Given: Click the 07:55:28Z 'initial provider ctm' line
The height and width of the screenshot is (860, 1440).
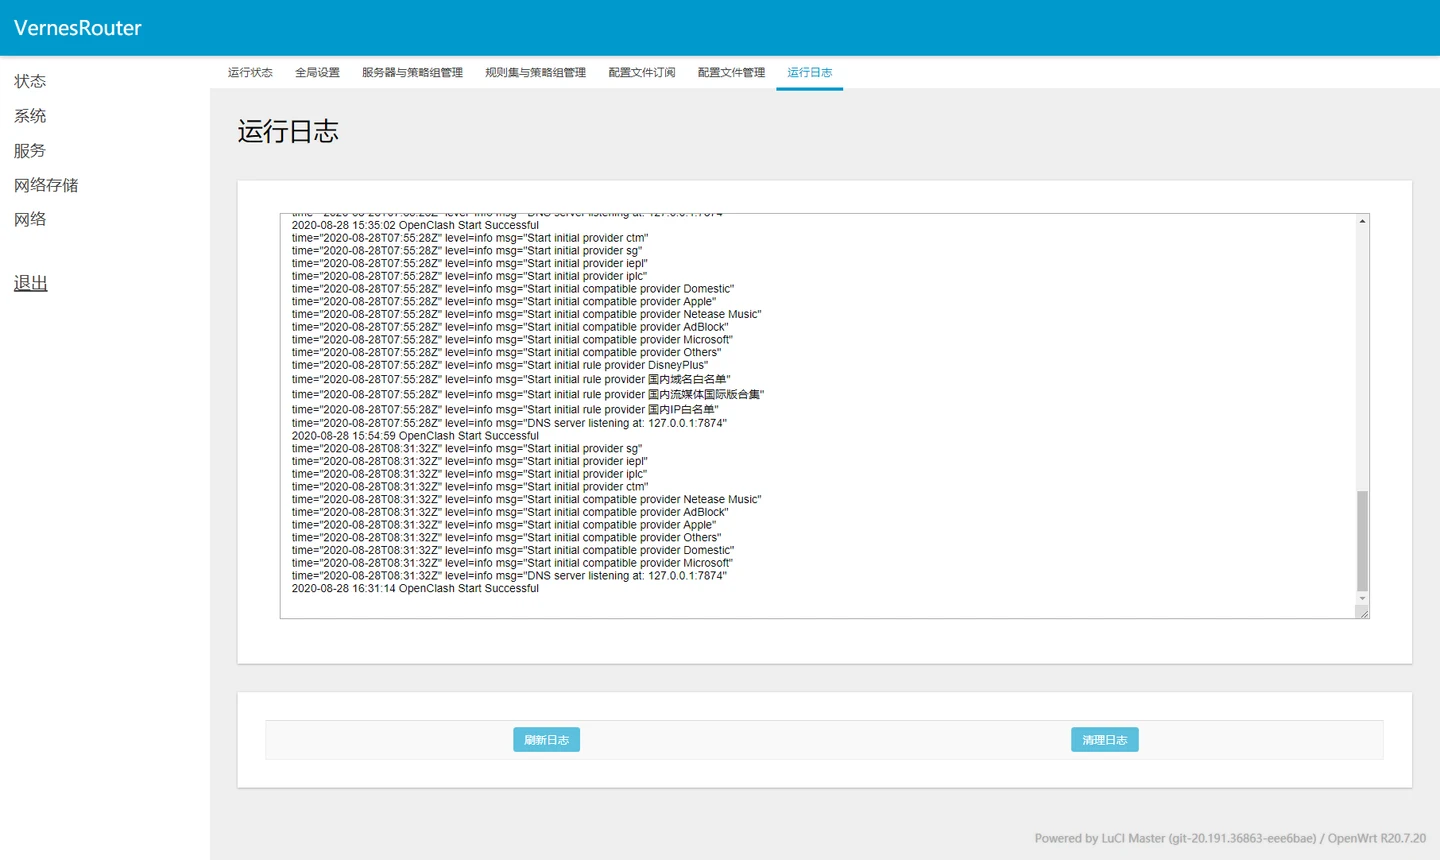Looking at the screenshot, I should click(470, 238).
